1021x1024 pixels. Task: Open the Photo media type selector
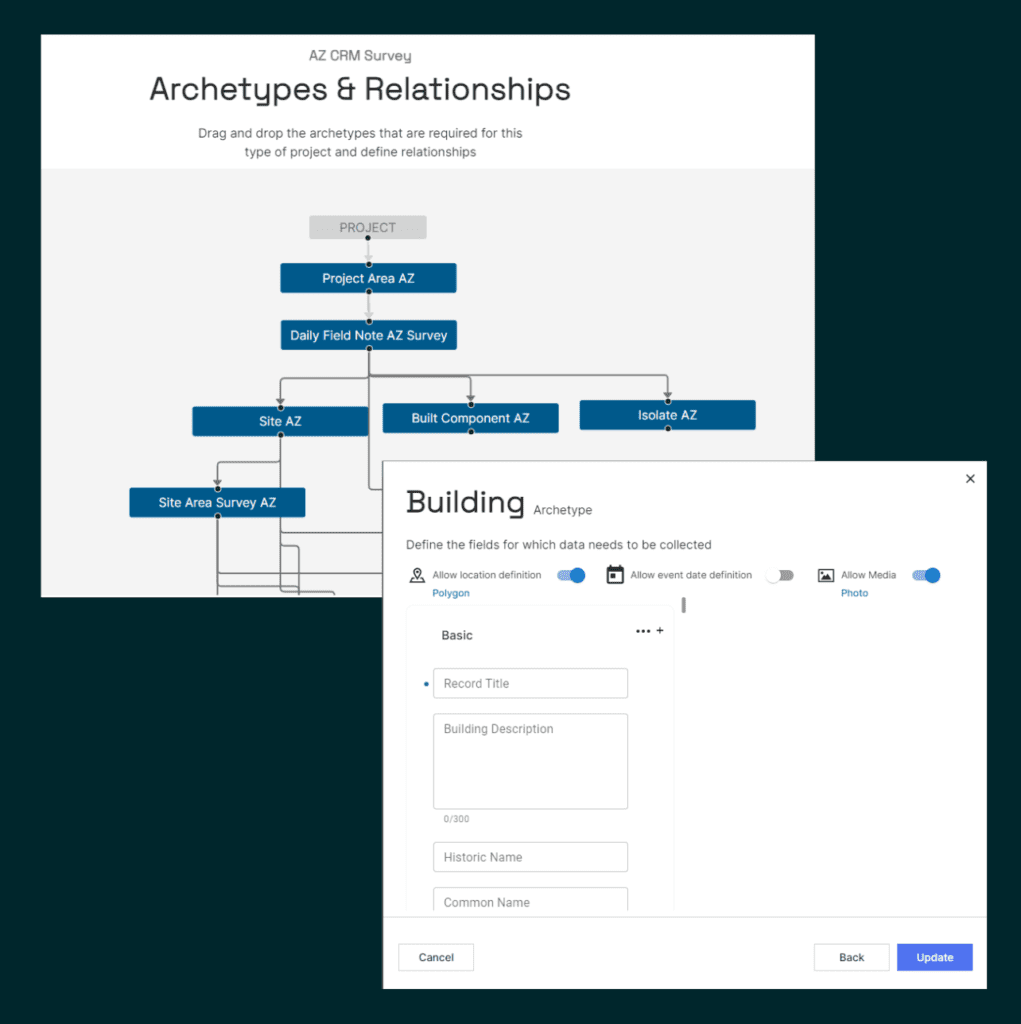click(854, 593)
